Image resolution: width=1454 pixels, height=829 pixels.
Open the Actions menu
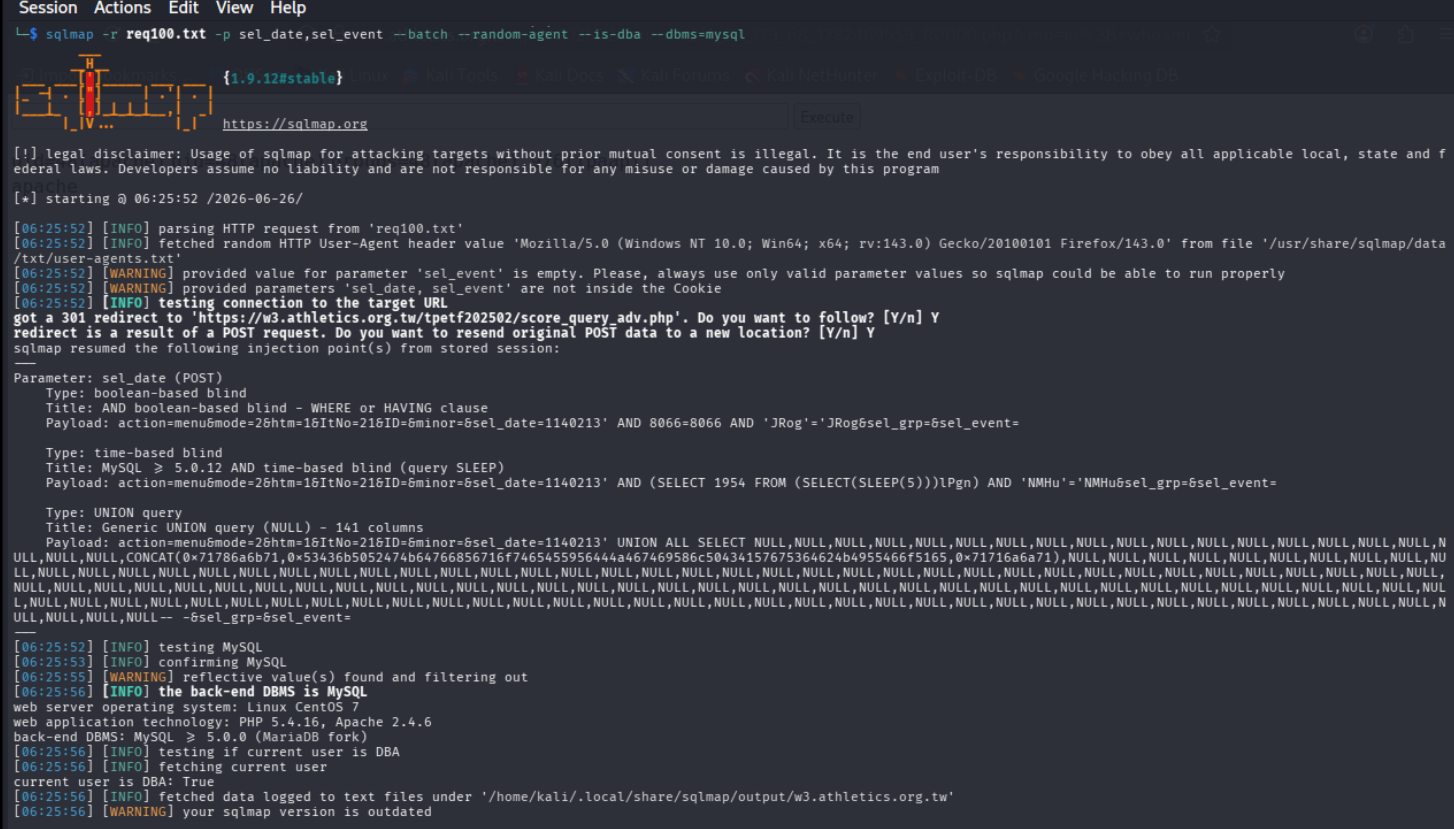click(x=122, y=8)
